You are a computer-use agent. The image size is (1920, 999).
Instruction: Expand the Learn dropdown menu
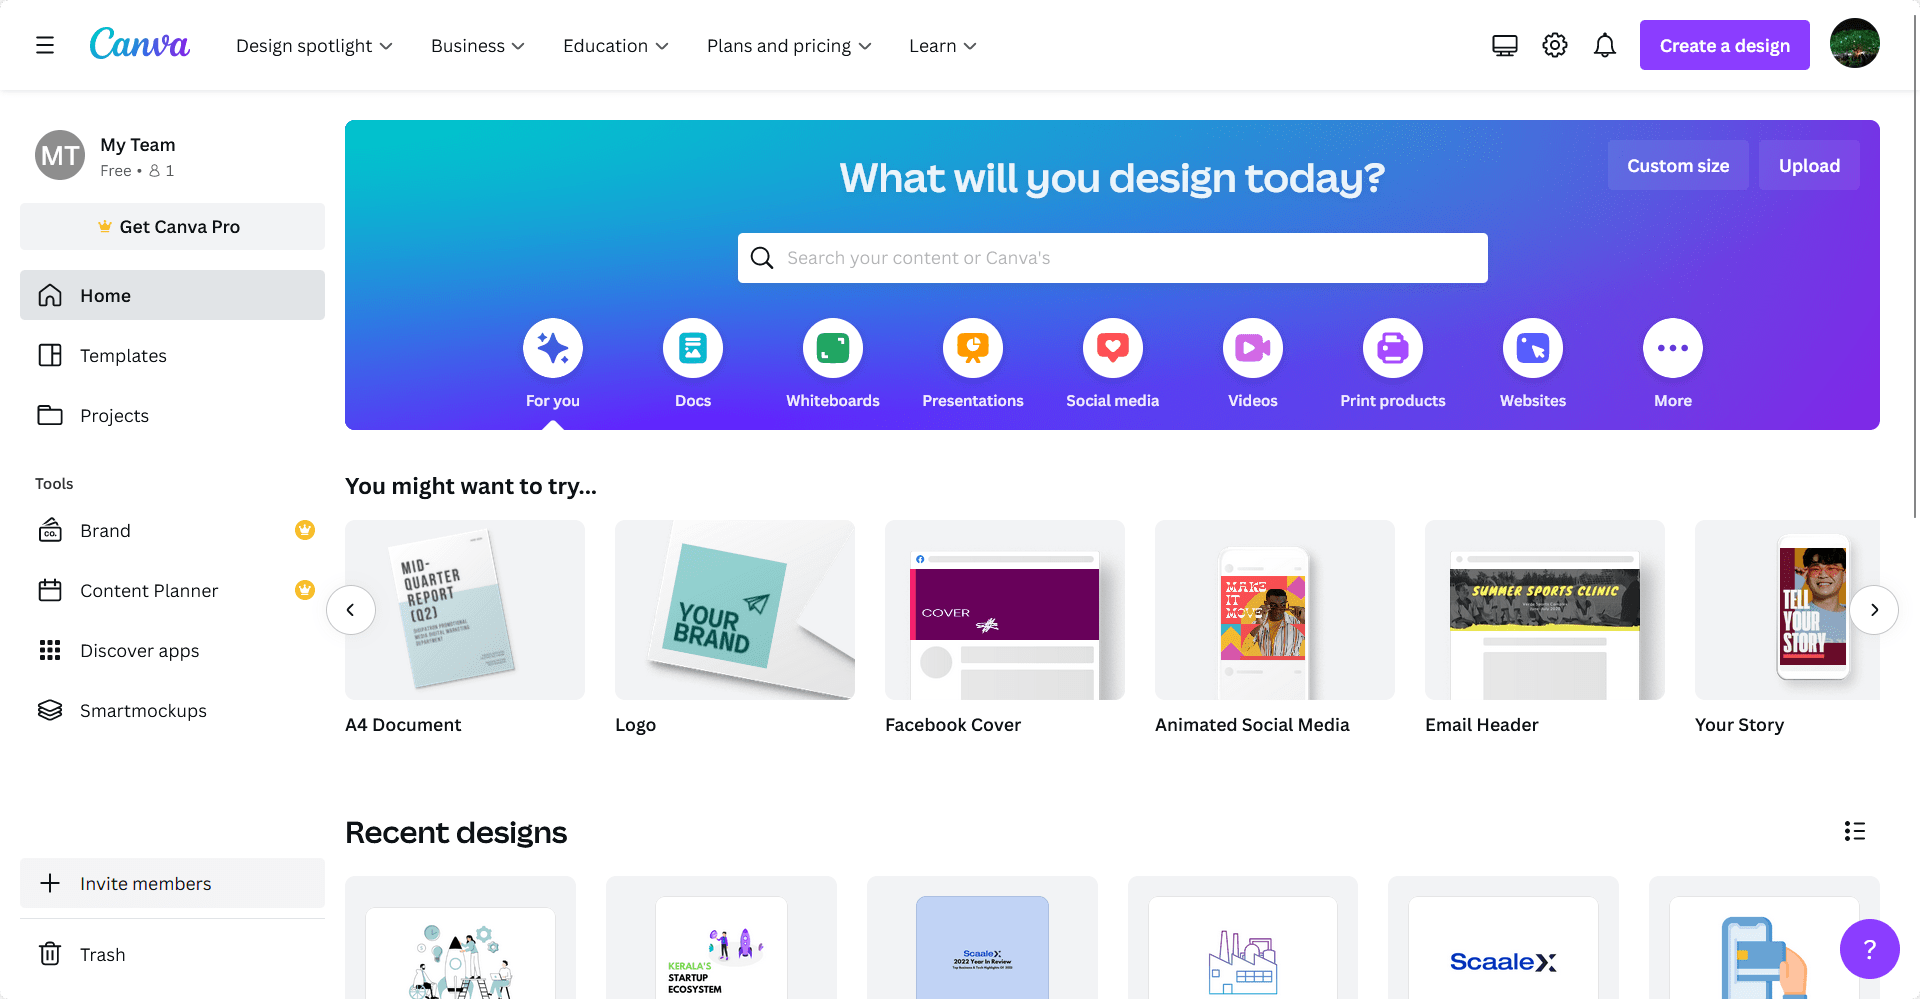click(x=942, y=46)
